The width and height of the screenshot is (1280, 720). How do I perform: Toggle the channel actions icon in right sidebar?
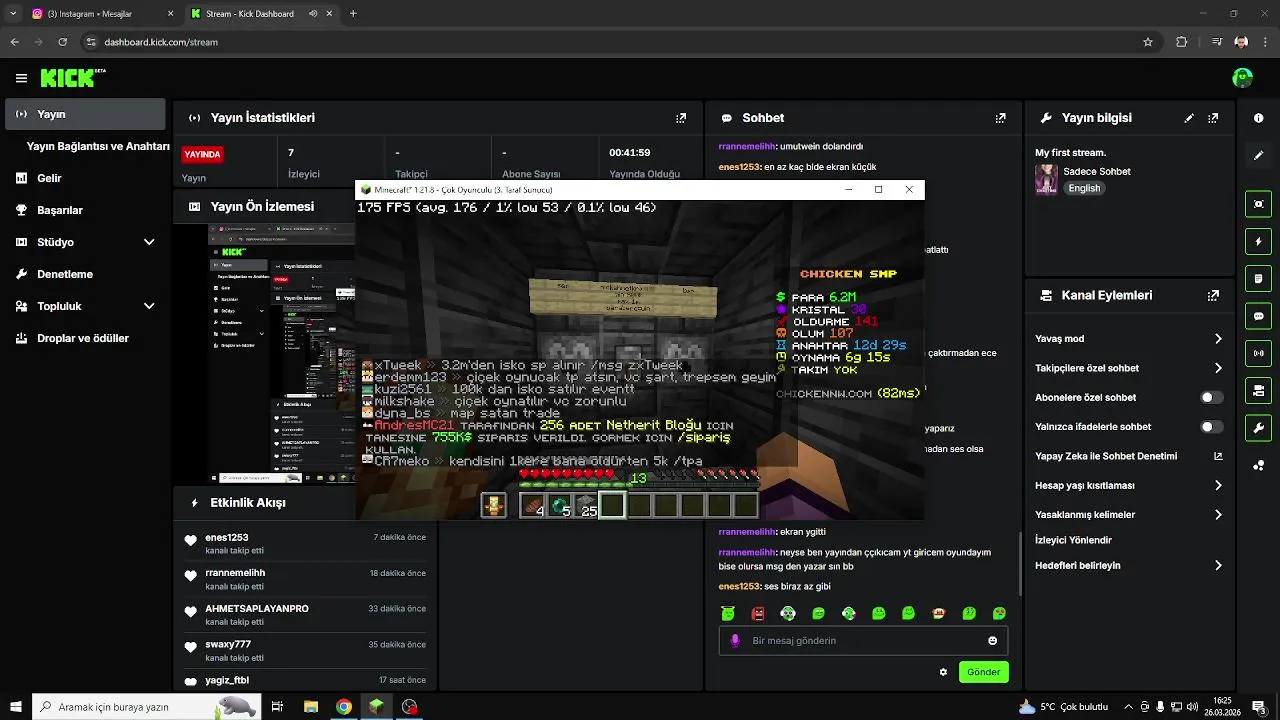pos(1258,390)
